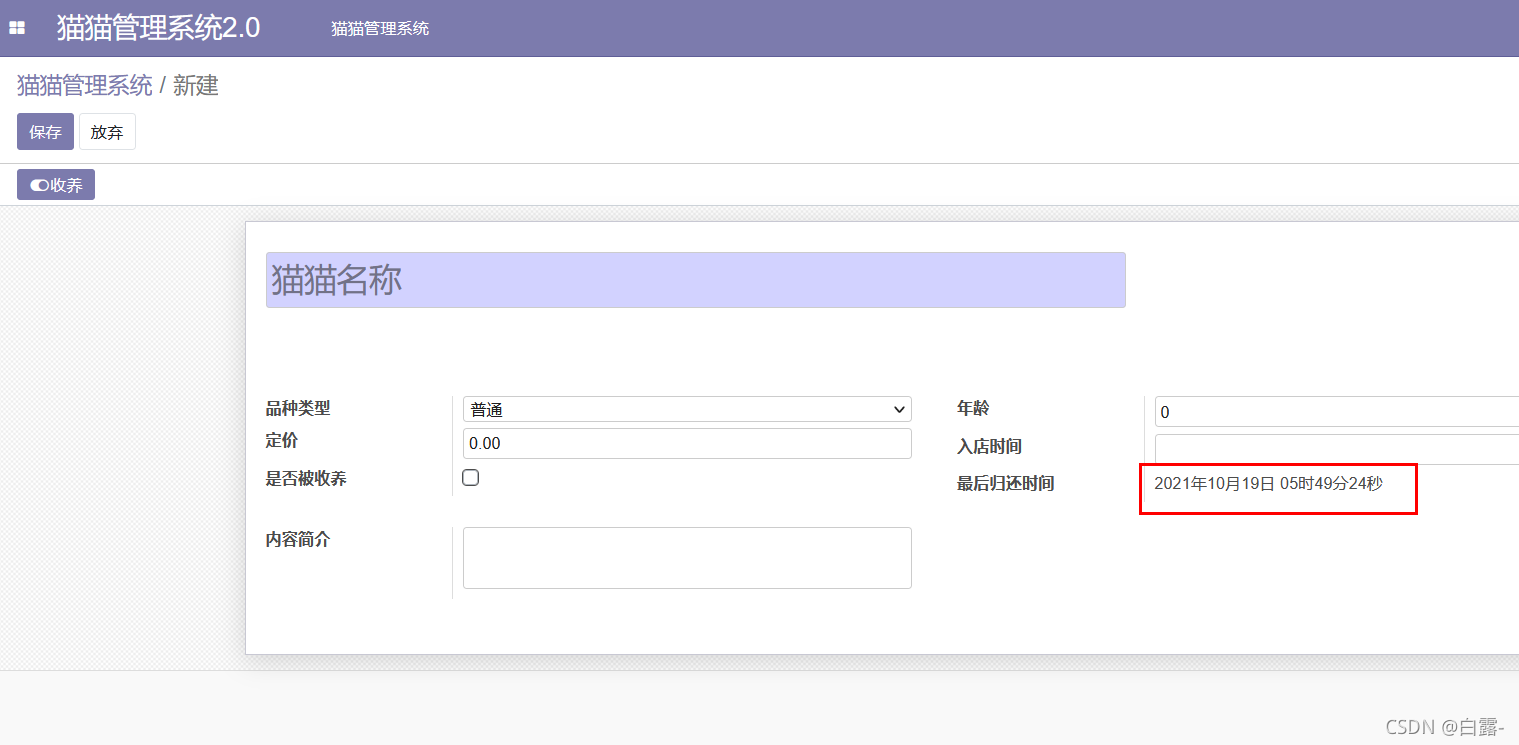The width and height of the screenshot is (1519, 745).
Task: Click the 内容简介 field label
Action: tap(298, 540)
